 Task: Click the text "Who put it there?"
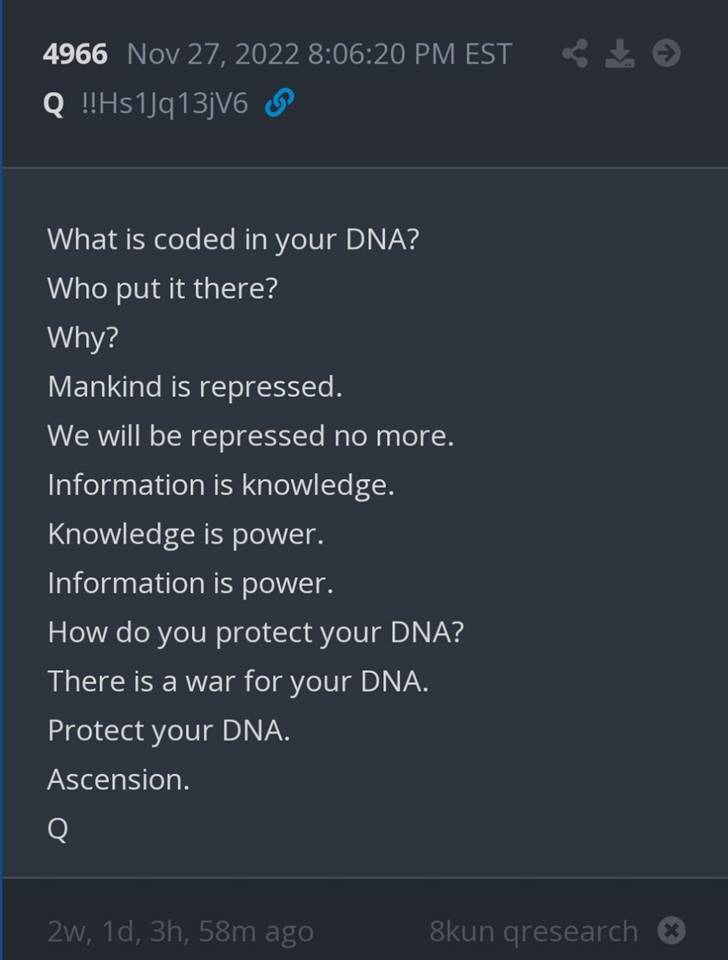[162, 289]
